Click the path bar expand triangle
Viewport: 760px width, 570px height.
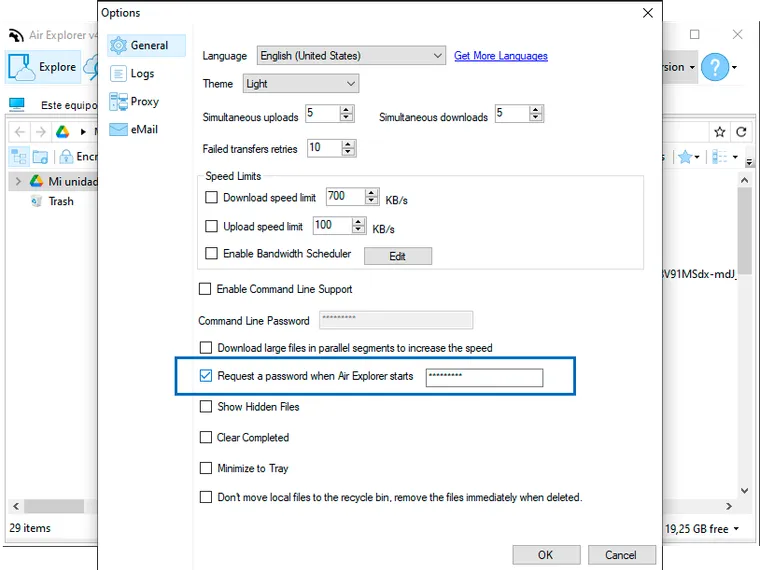click(83, 132)
